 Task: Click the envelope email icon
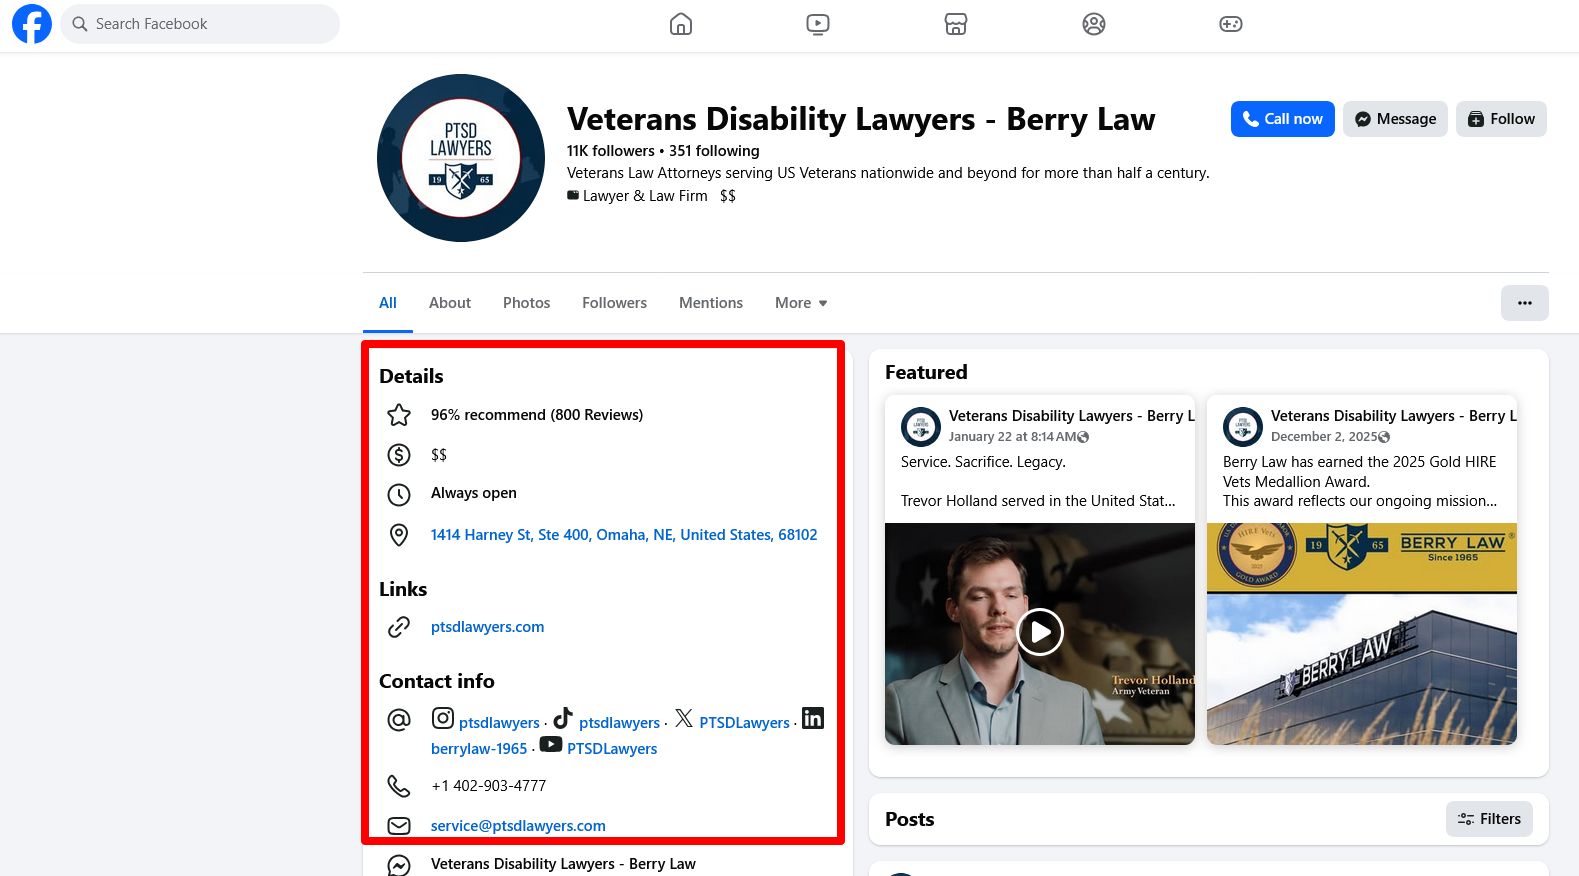(x=399, y=826)
